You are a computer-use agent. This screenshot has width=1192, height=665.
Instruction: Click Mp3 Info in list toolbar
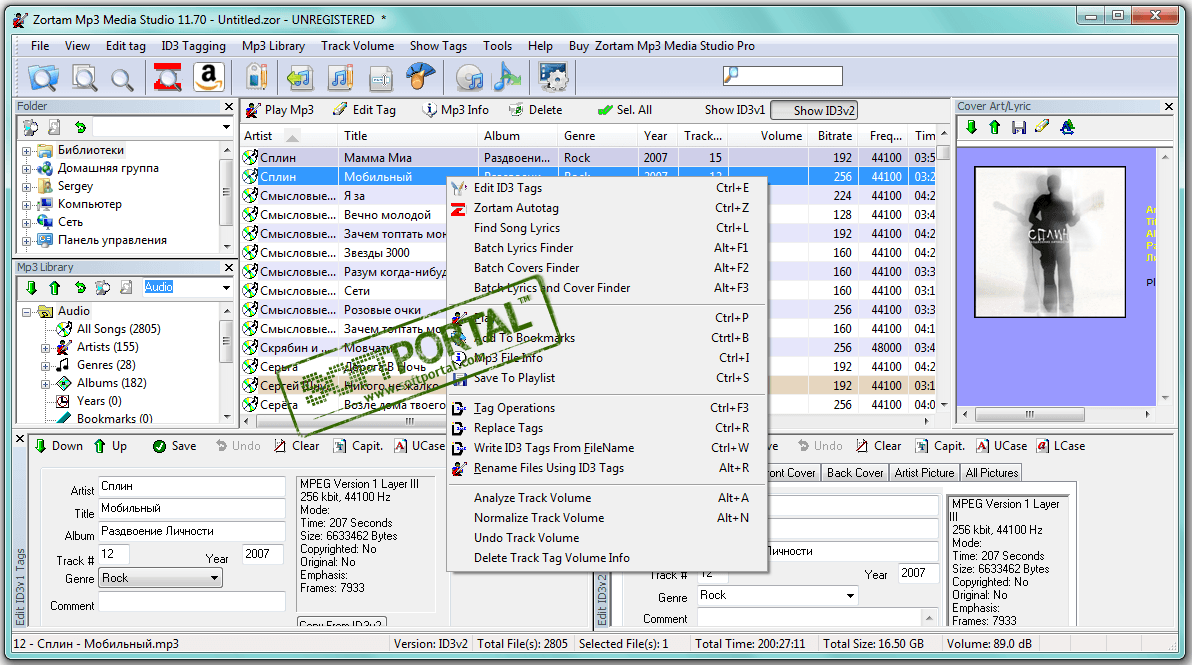456,110
